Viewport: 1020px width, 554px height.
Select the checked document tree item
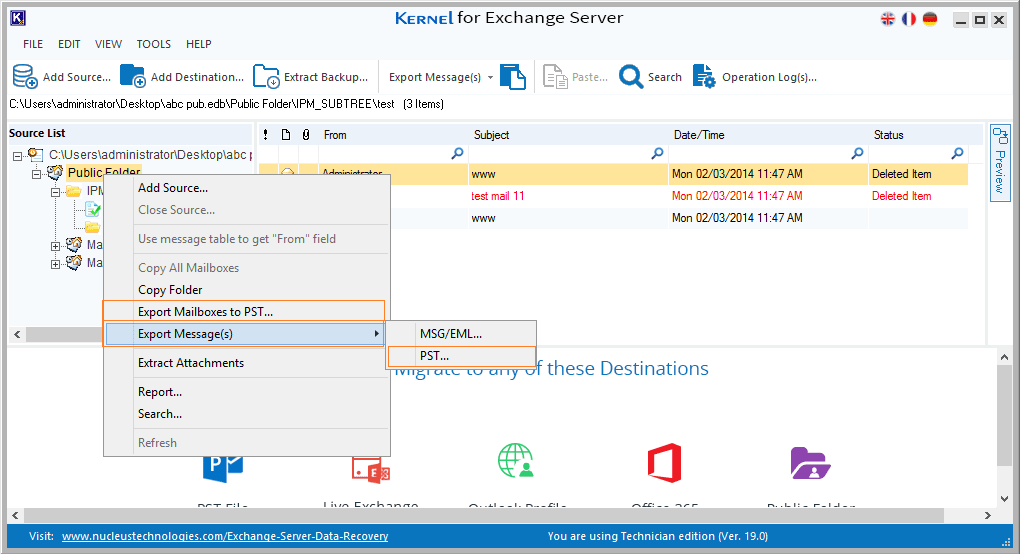pyautogui.click(x=92, y=209)
